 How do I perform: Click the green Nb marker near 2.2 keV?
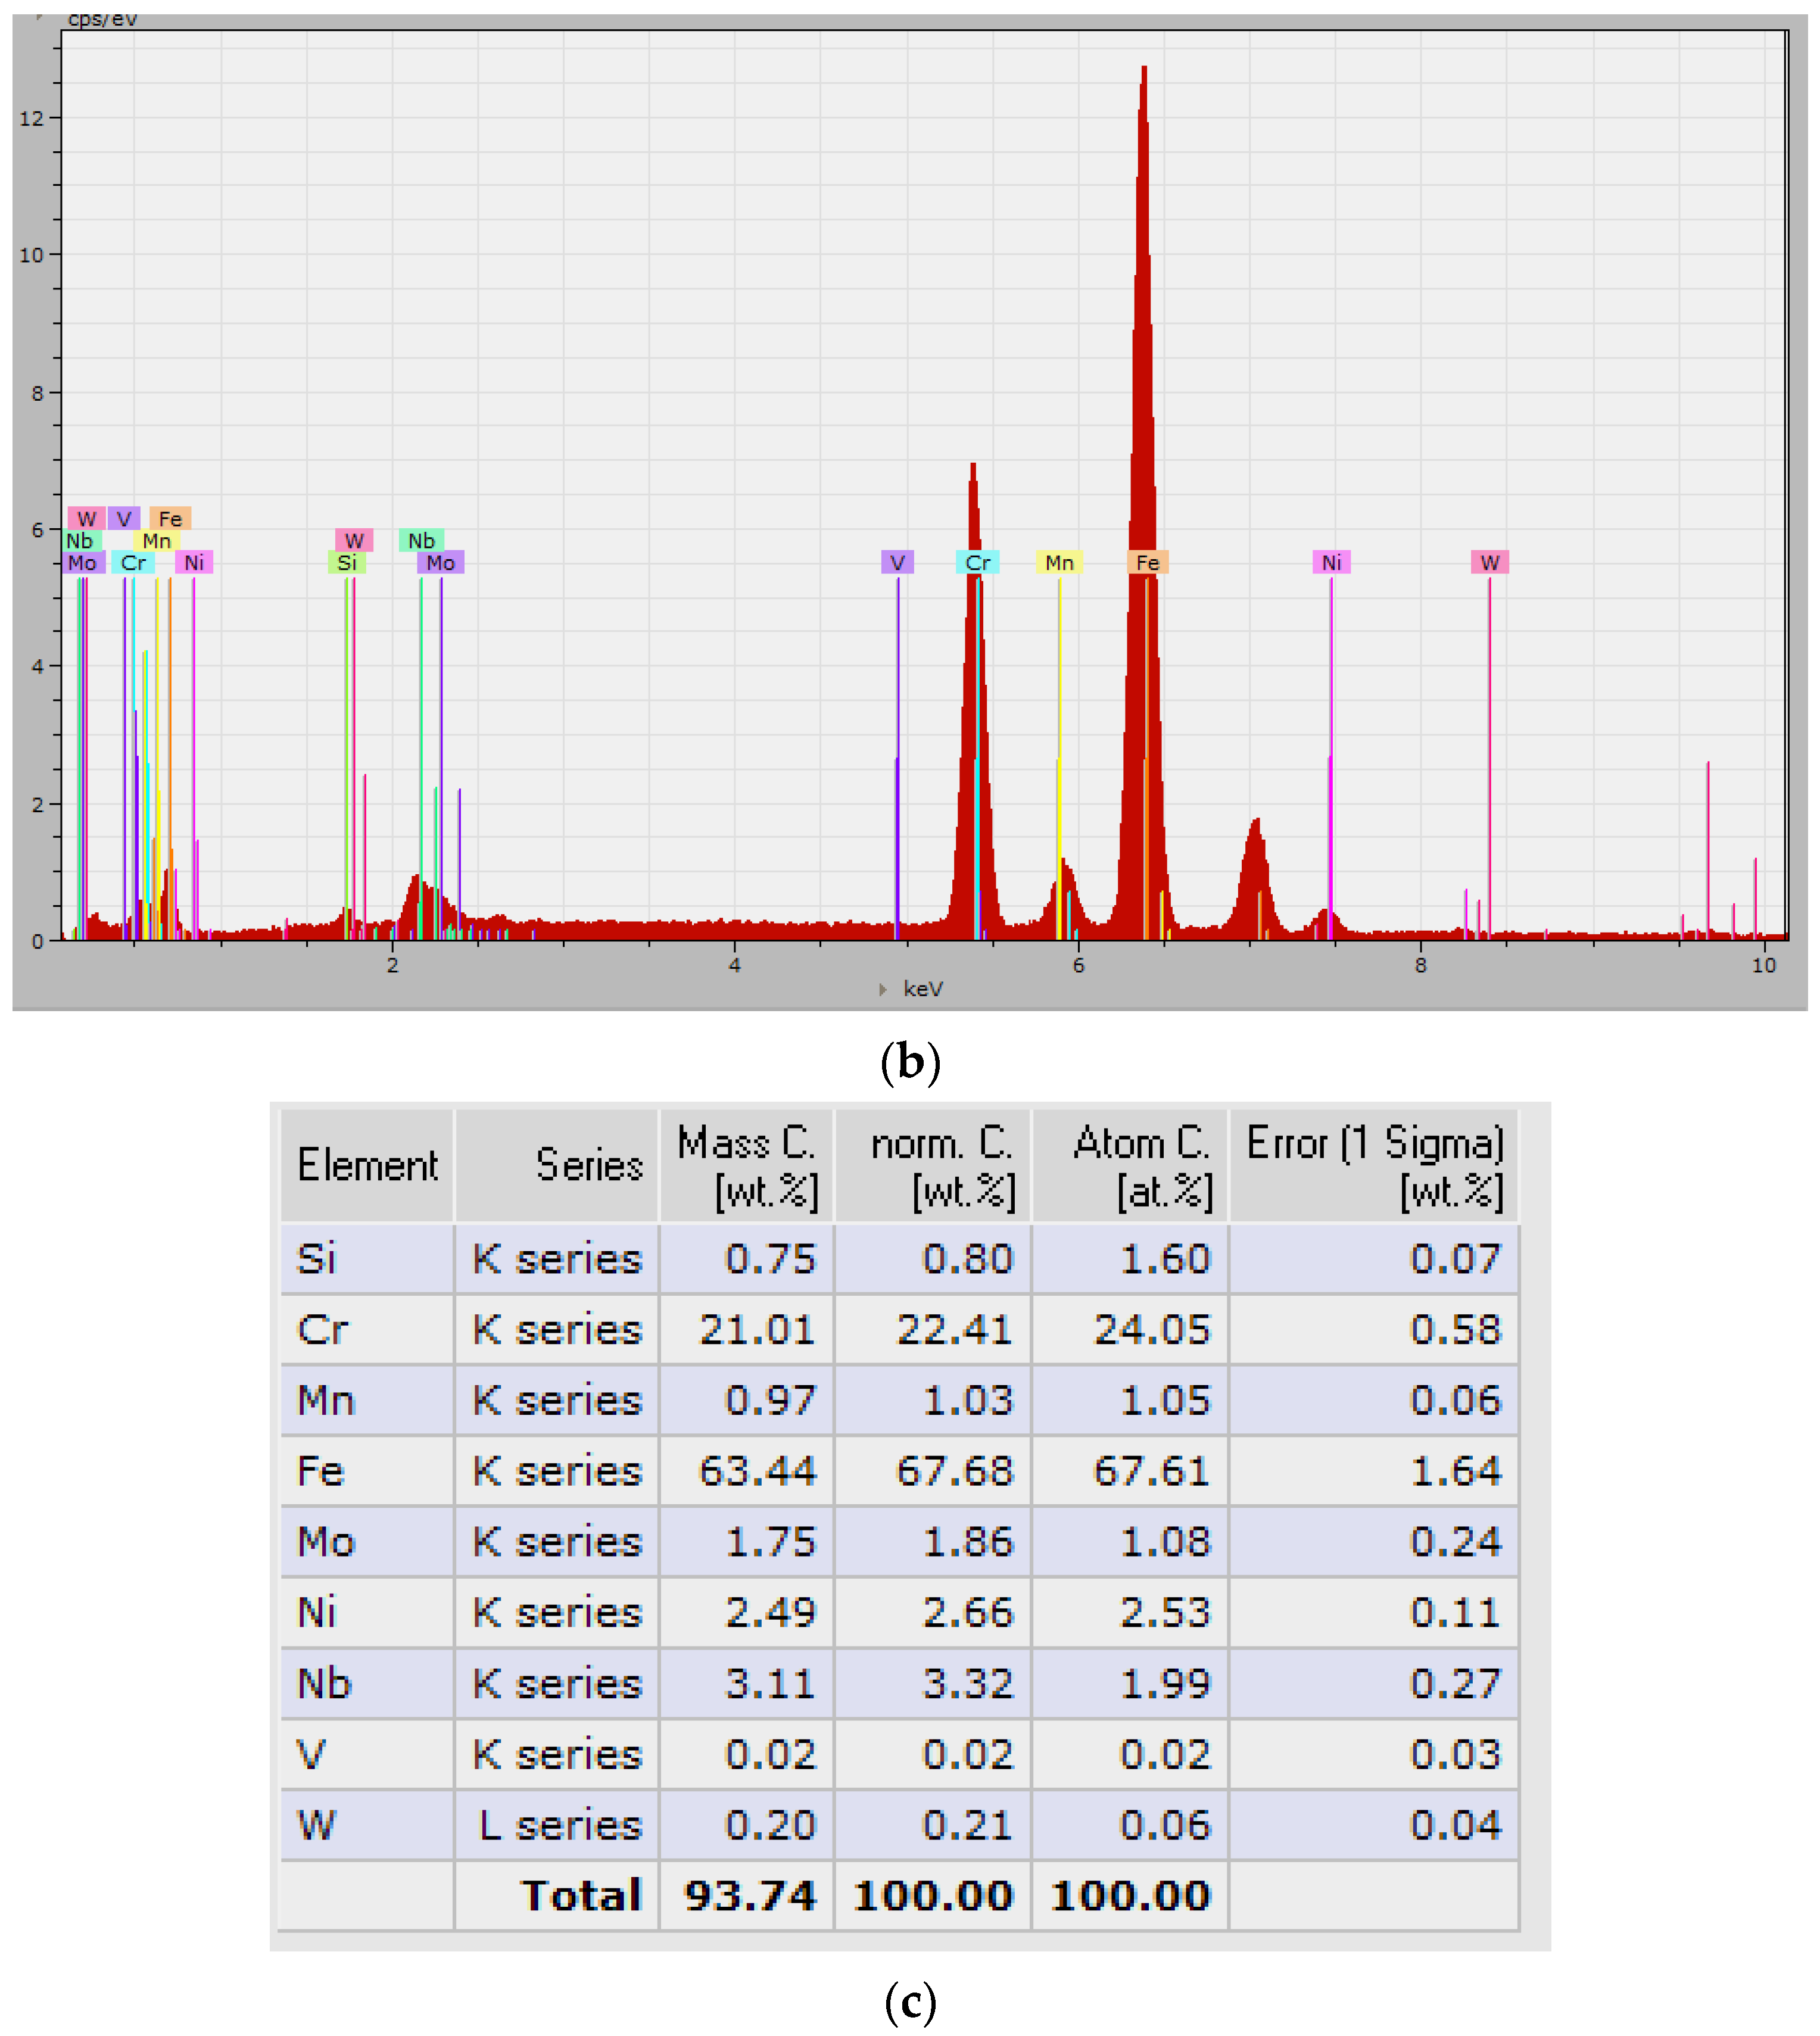coord(421,540)
